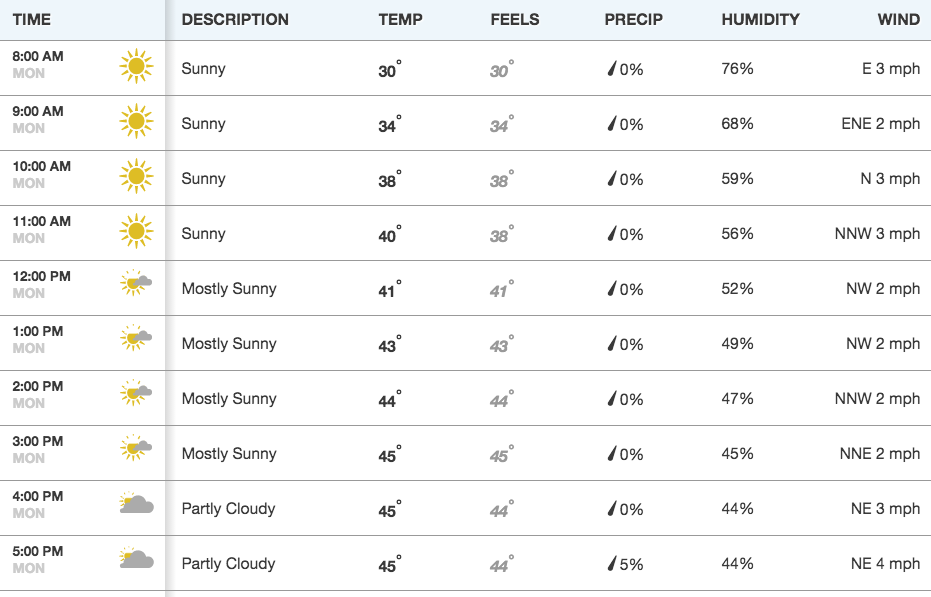Image resolution: width=931 pixels, height=597 pixels.
Task: Click the raindrop icon showing 5% precip
Action: click(x=612, y=563)
